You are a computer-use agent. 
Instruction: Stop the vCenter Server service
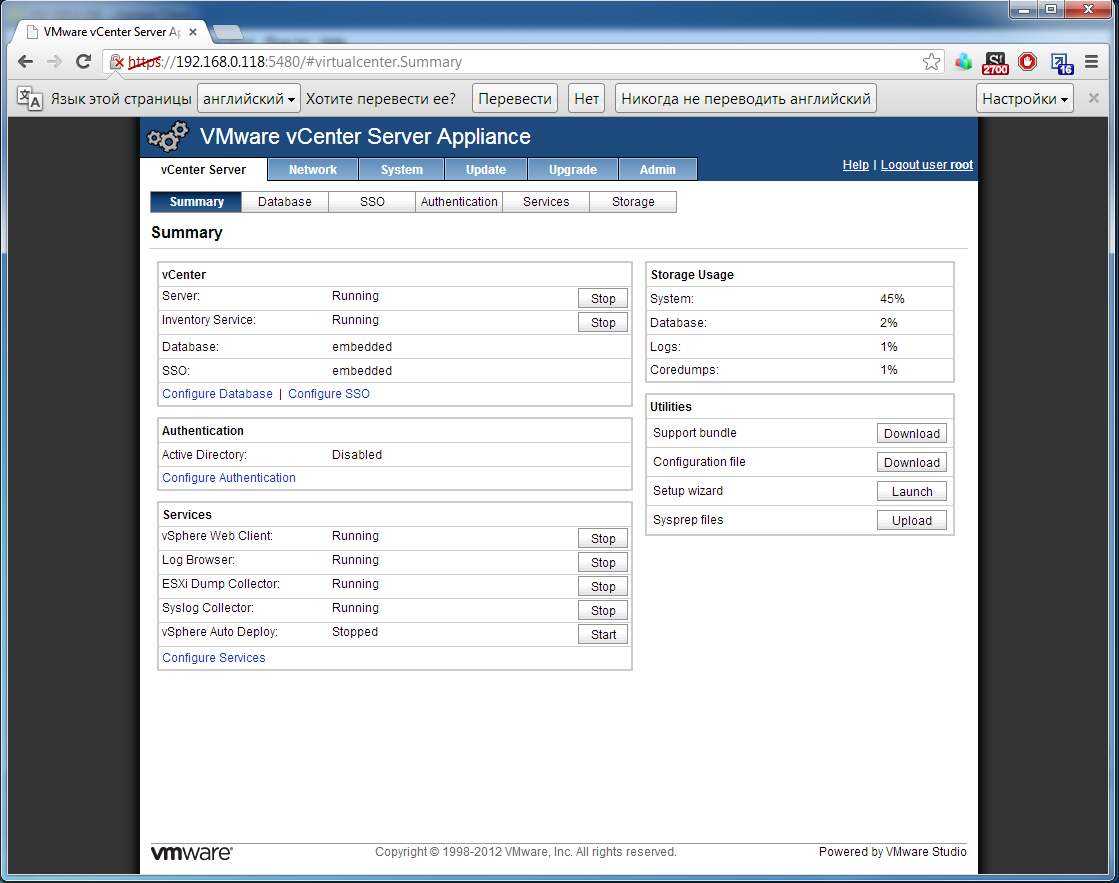[603, 298]
